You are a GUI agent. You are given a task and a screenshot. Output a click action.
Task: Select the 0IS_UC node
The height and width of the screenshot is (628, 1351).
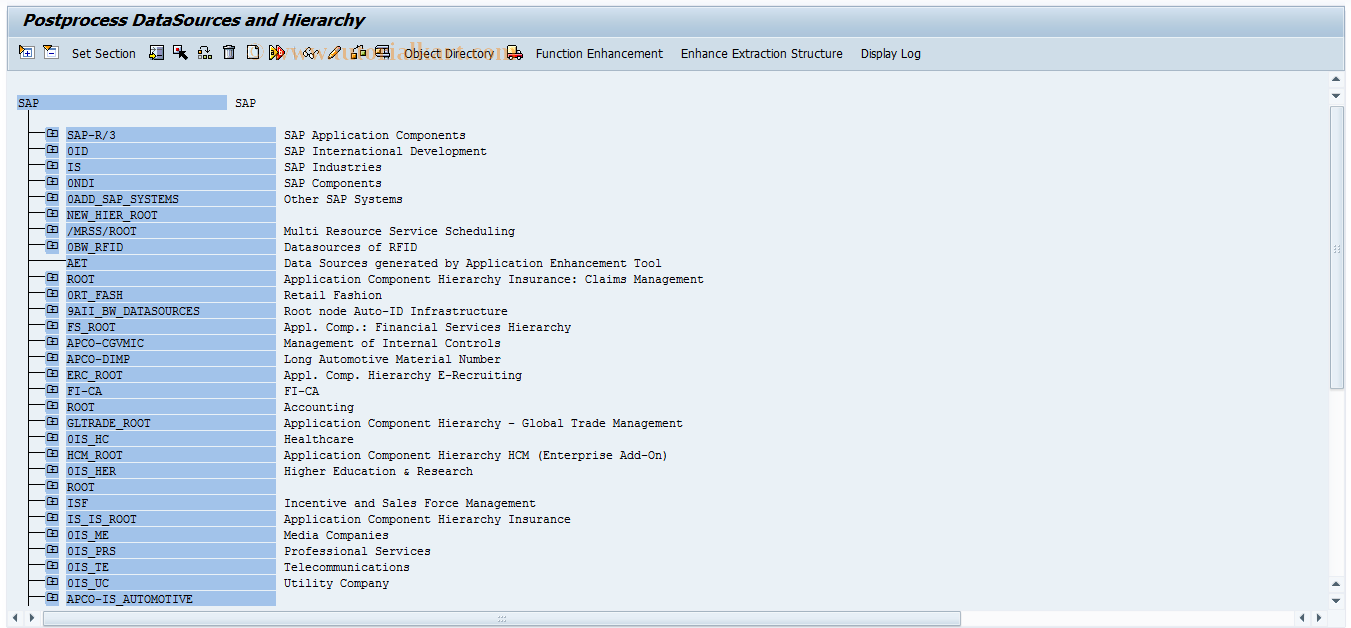171,583
